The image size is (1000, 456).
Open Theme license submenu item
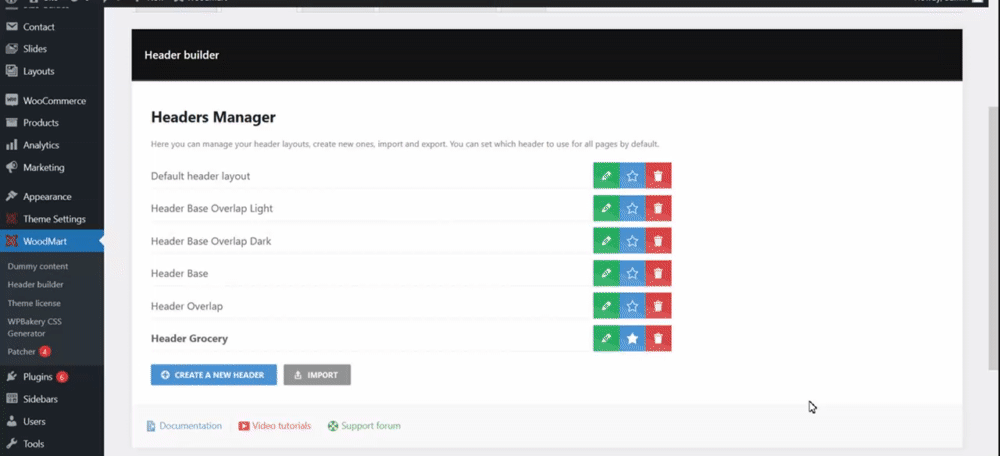pyautogui.click(x=34, y=303)
